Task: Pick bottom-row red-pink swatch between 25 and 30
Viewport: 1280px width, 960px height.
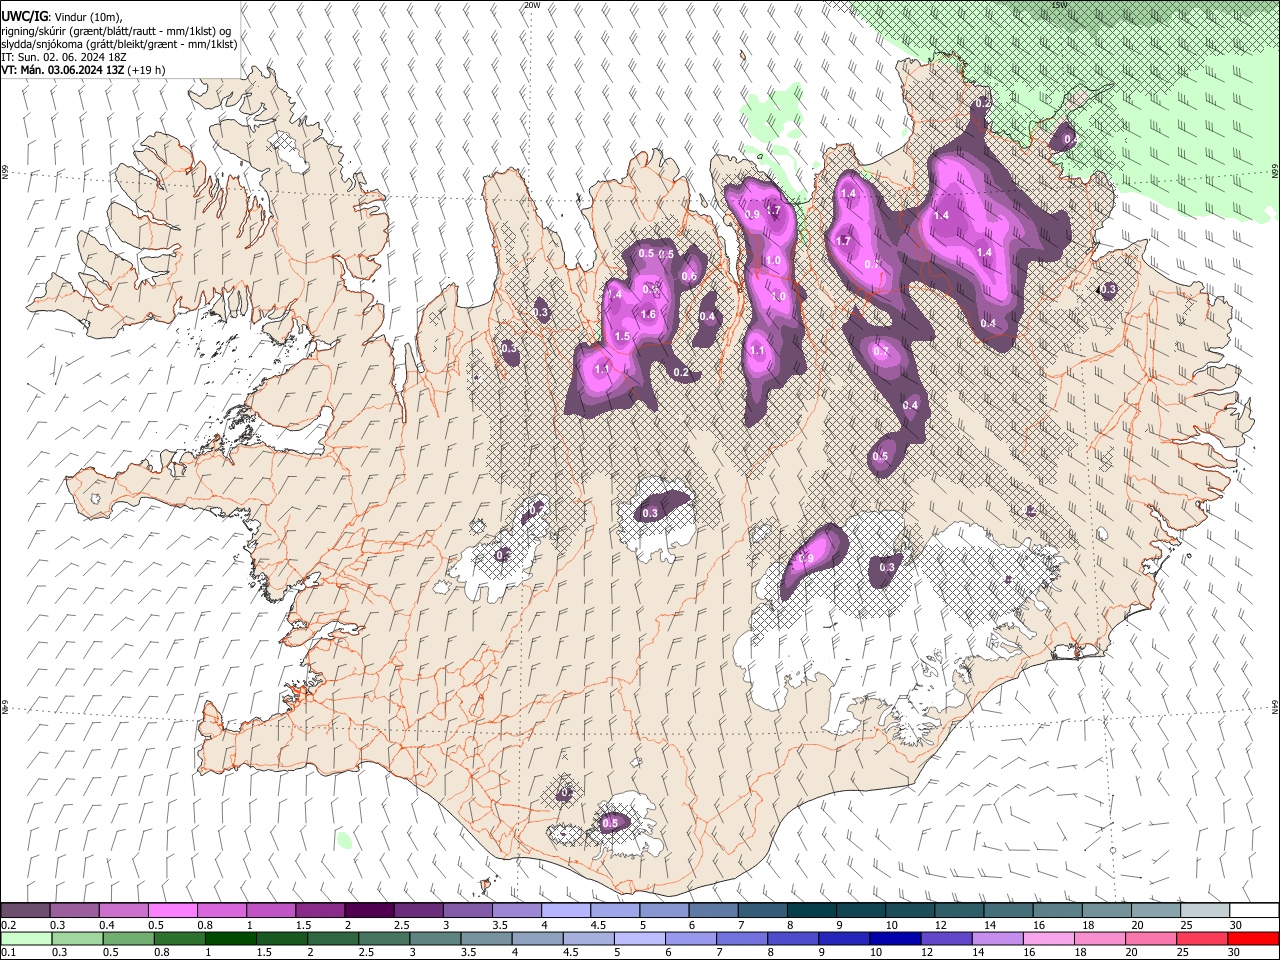Action: coord(1202,938)
